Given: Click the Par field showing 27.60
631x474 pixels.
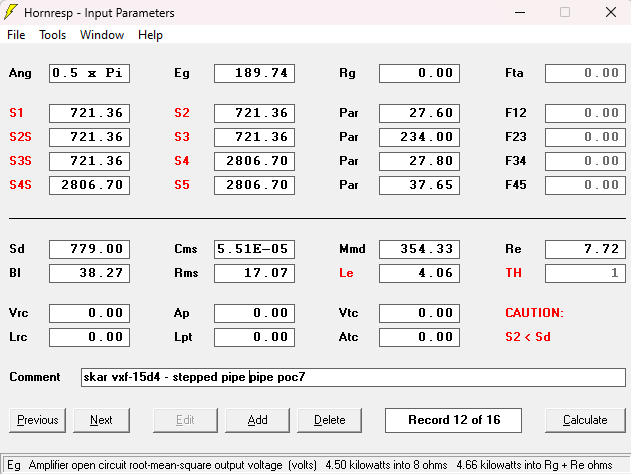Looking at the screenshot, I should 419,113.
